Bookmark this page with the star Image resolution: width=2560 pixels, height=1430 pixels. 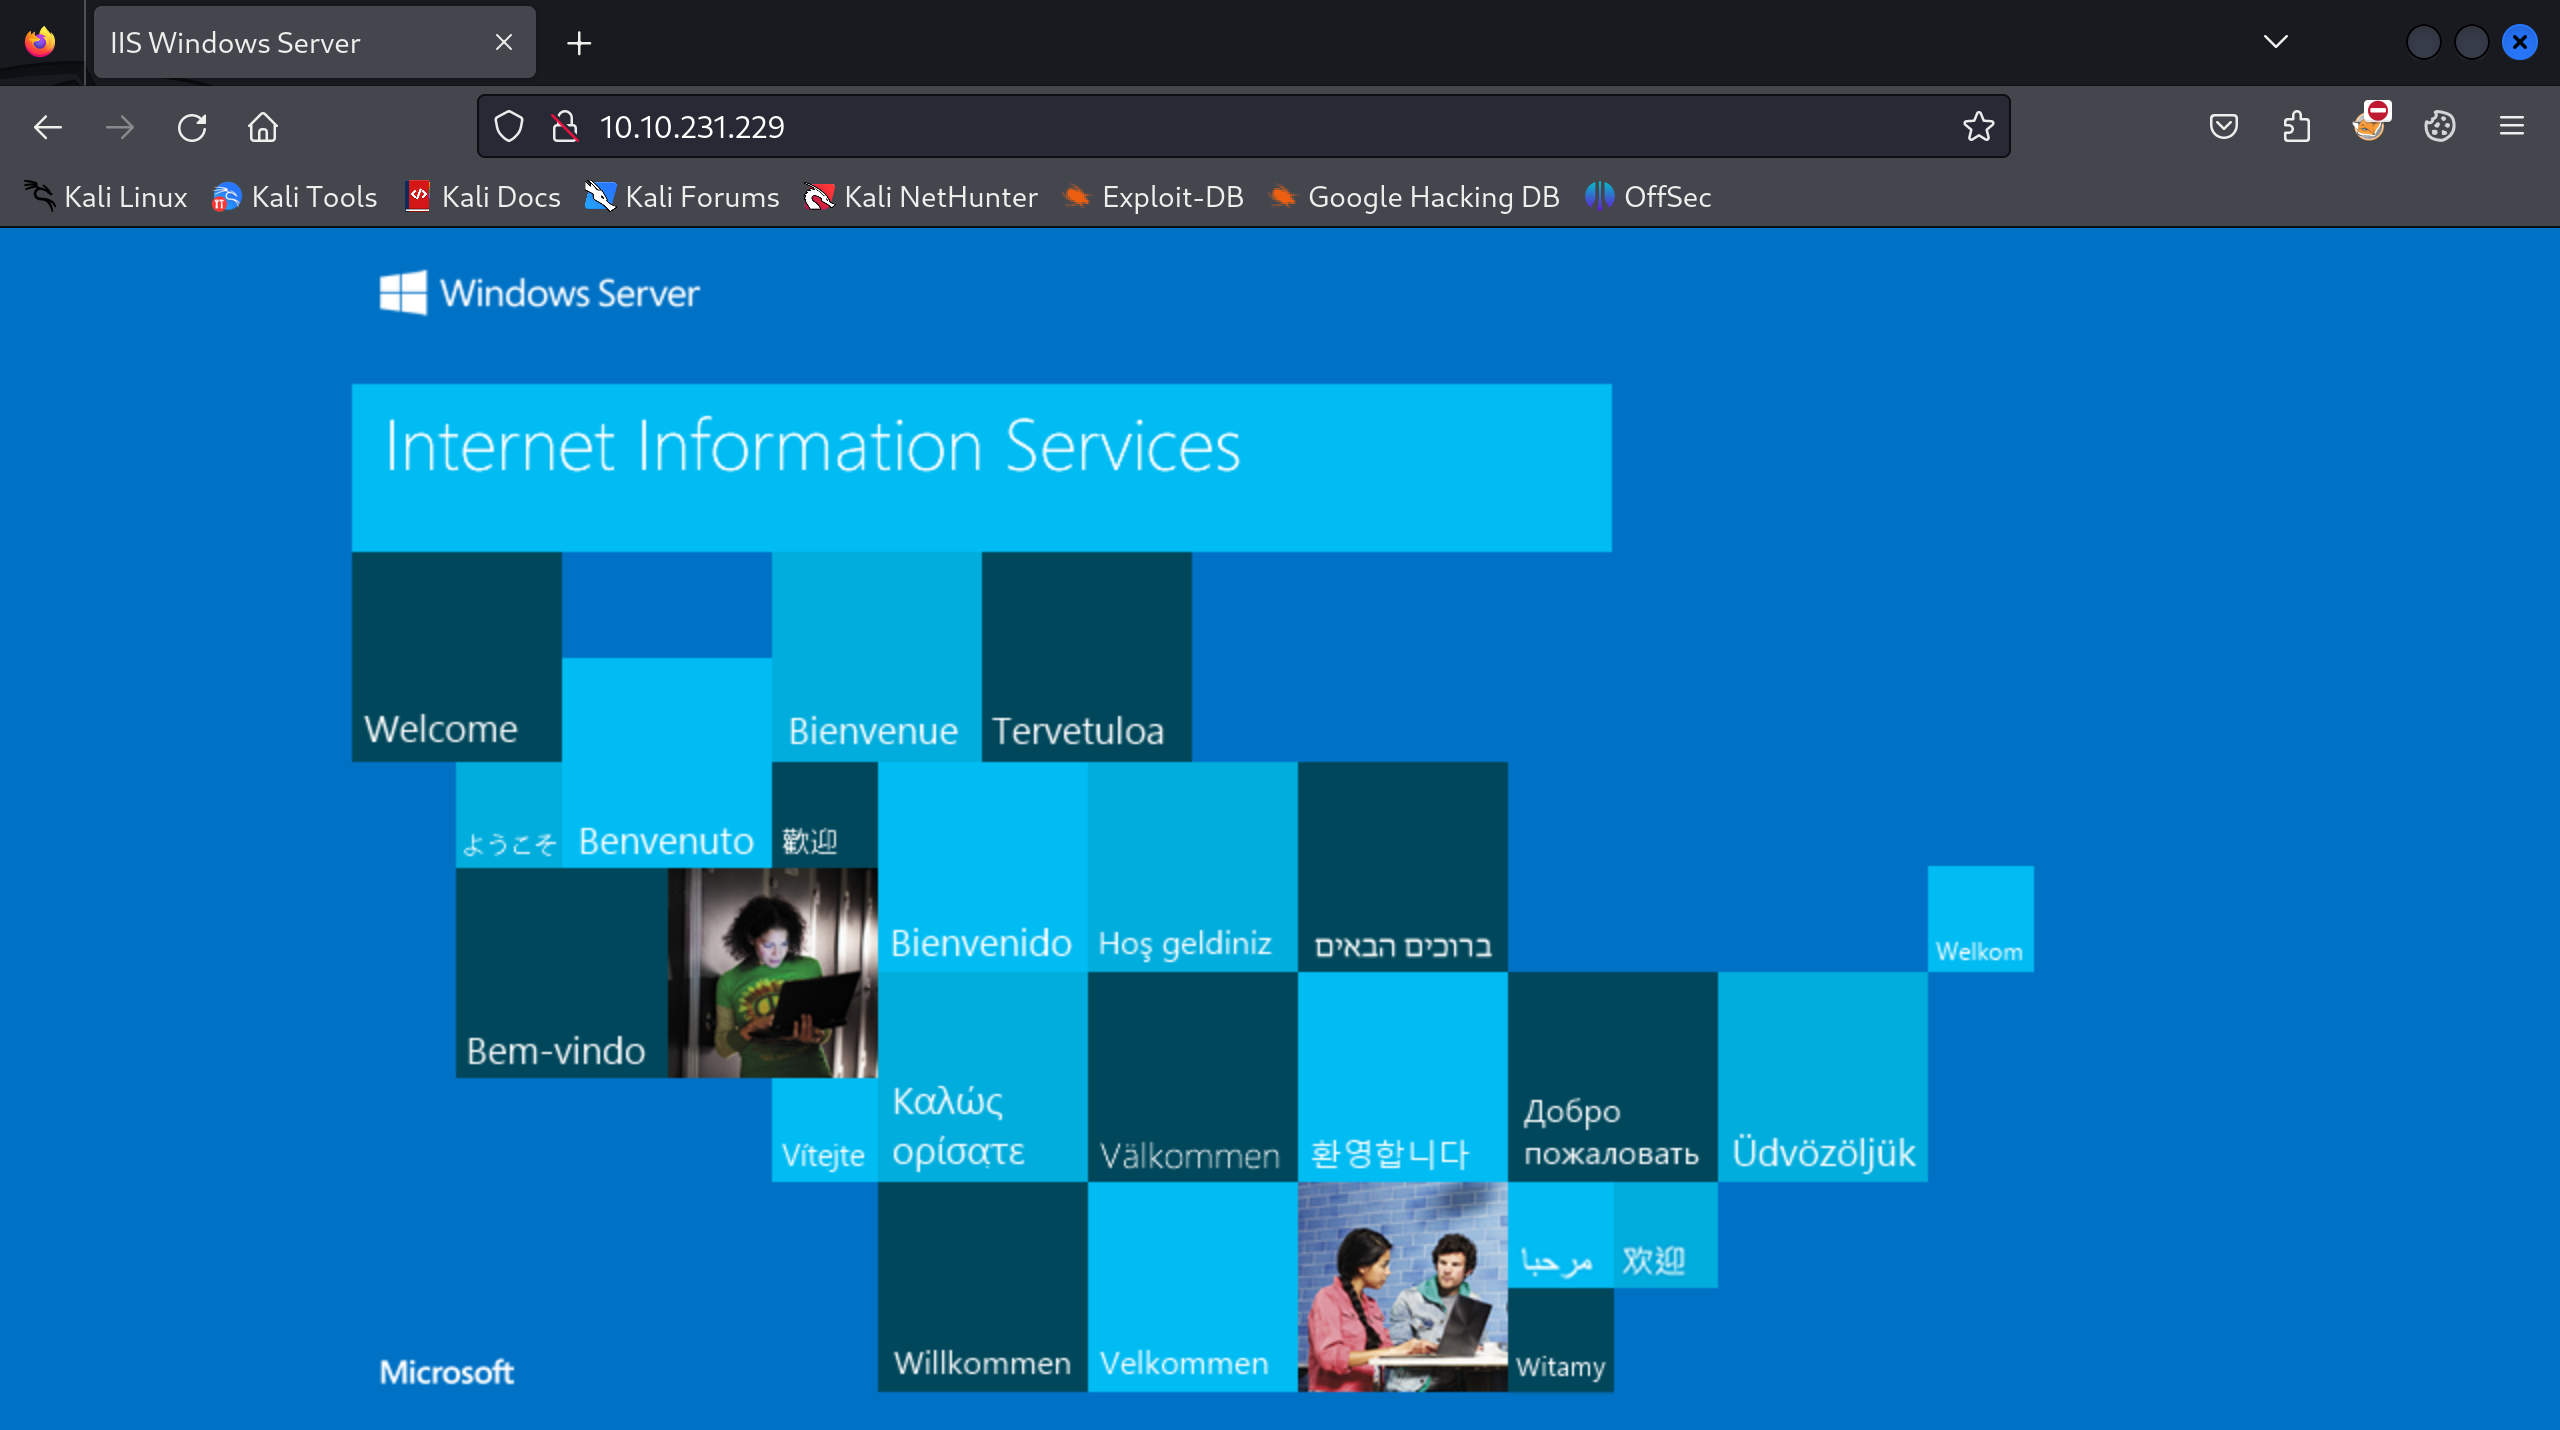coord(1978,127)
